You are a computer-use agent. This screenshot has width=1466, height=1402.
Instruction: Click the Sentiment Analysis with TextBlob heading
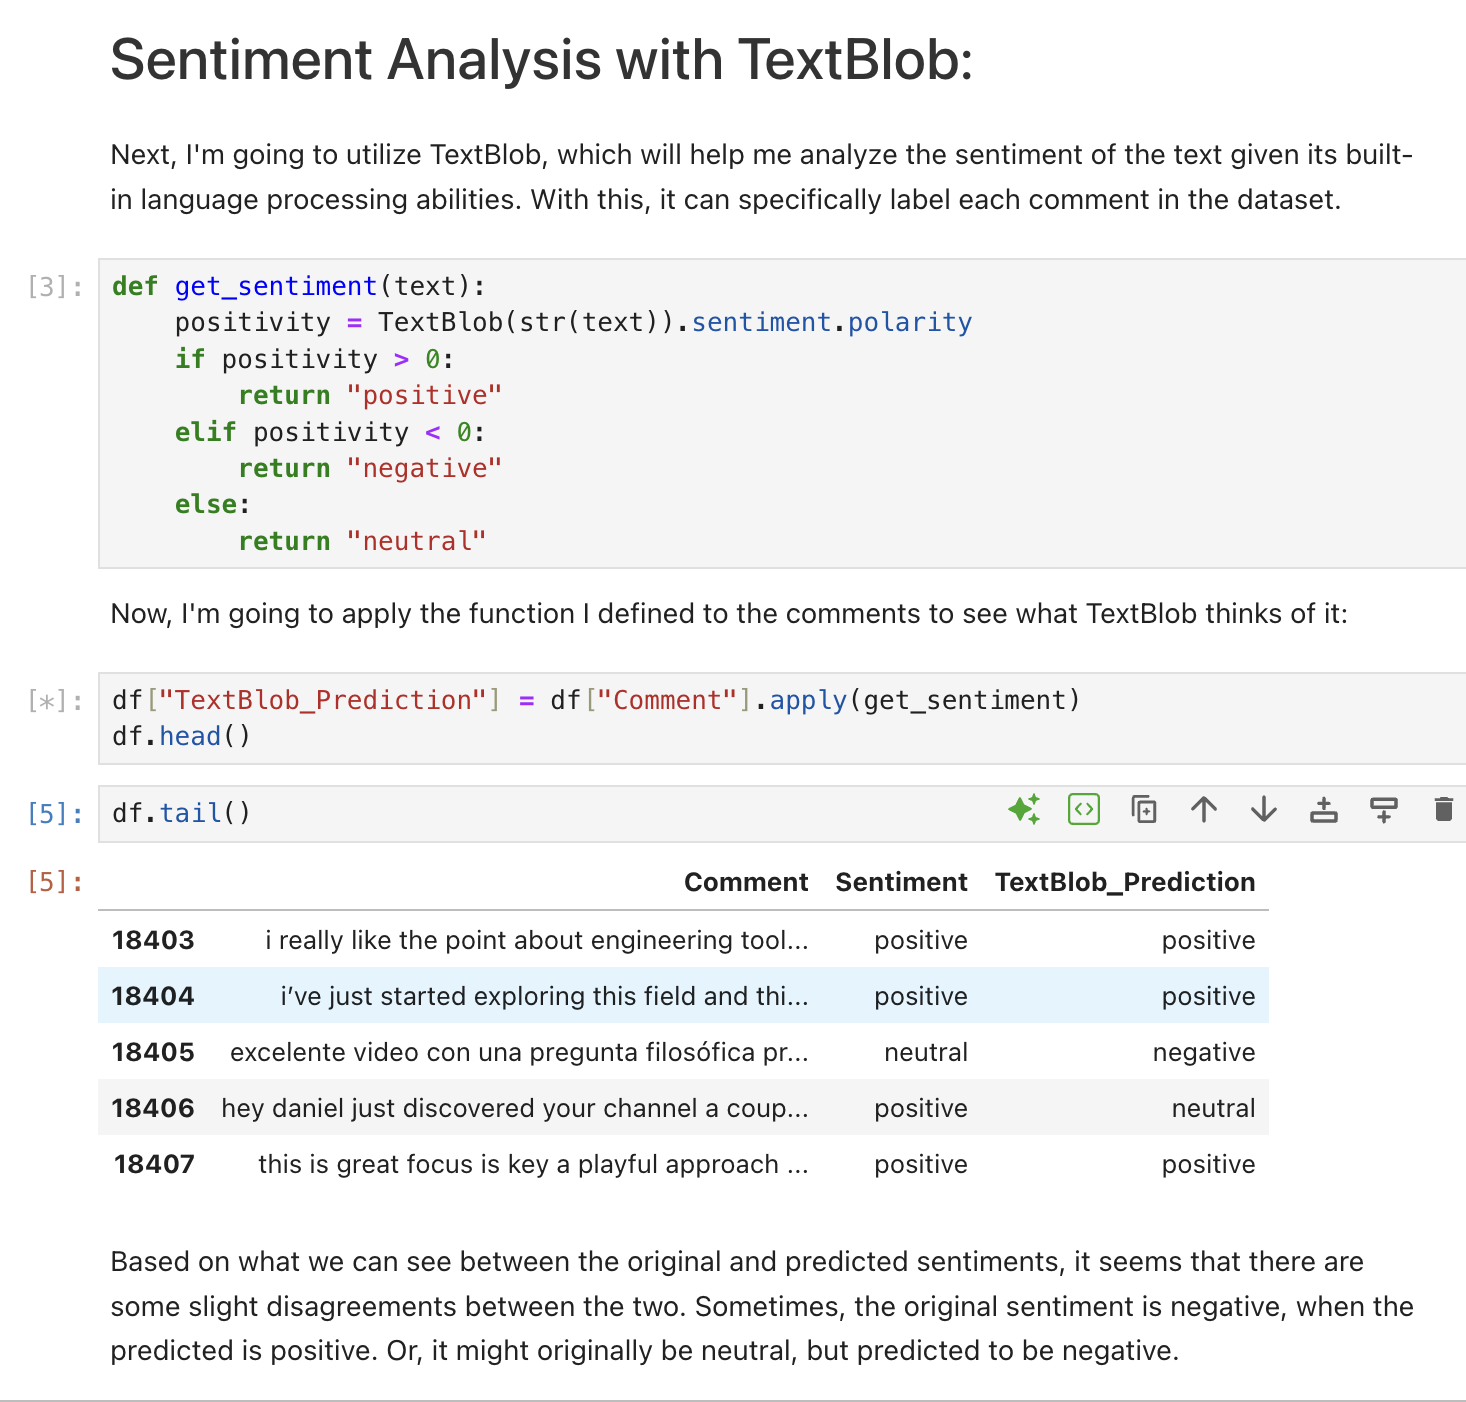(541, 60)
